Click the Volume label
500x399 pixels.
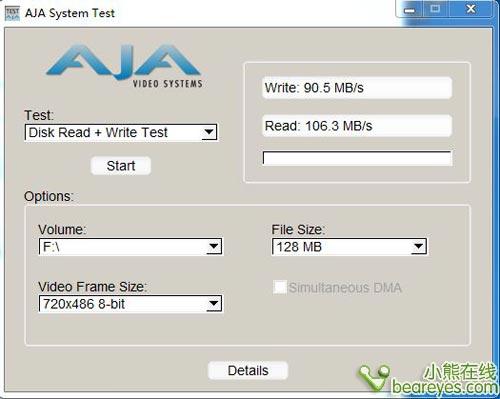click(x=62, y=230)
